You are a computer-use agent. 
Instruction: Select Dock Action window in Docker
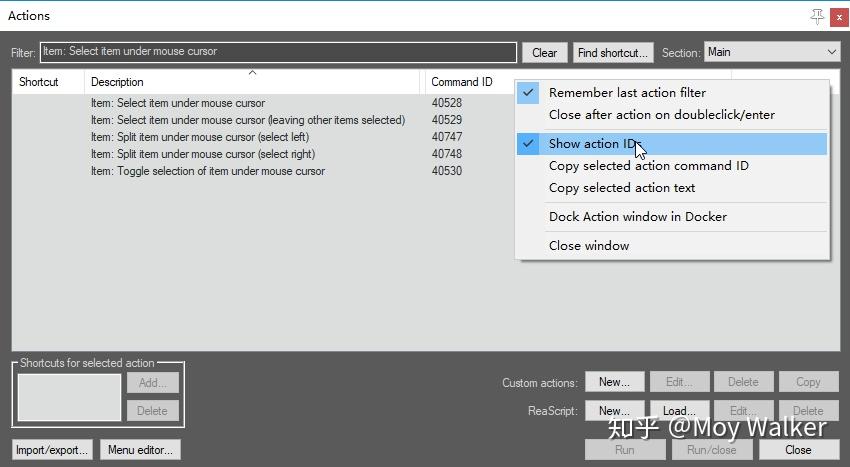coord(637,217)
